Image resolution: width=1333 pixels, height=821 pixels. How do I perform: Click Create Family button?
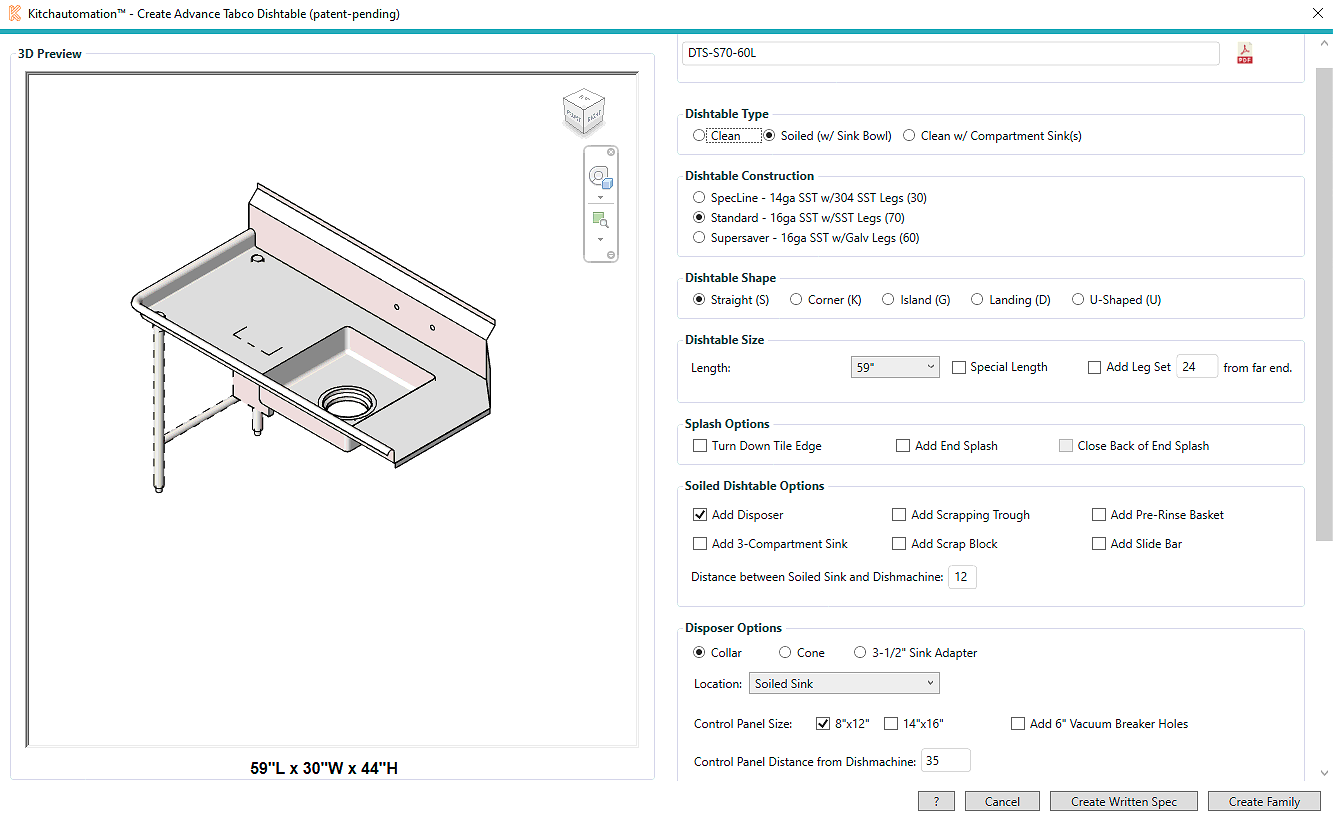point(1264,801)
